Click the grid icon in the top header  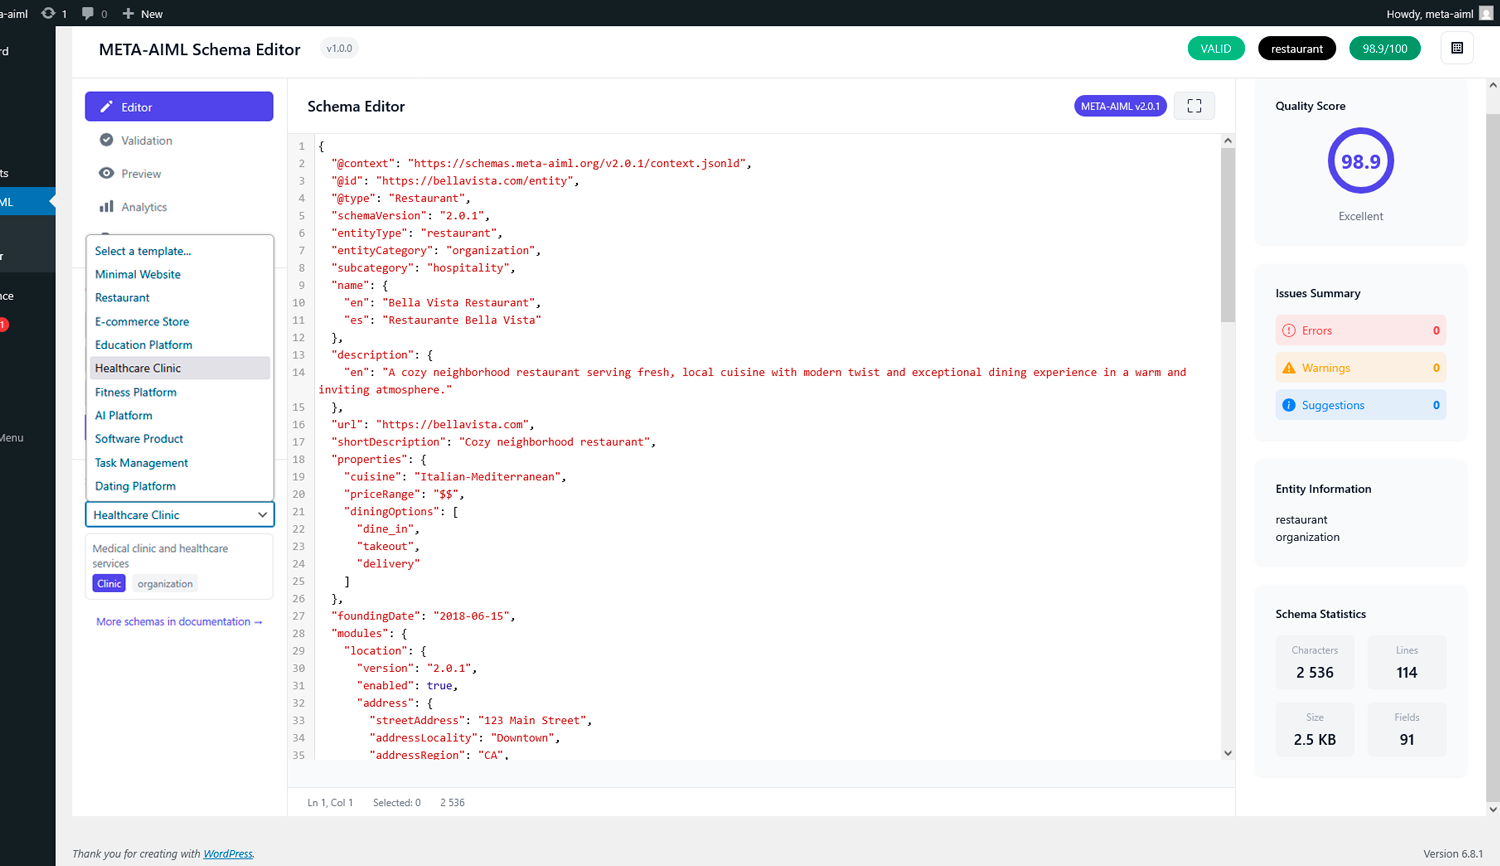coord(1457,48)
